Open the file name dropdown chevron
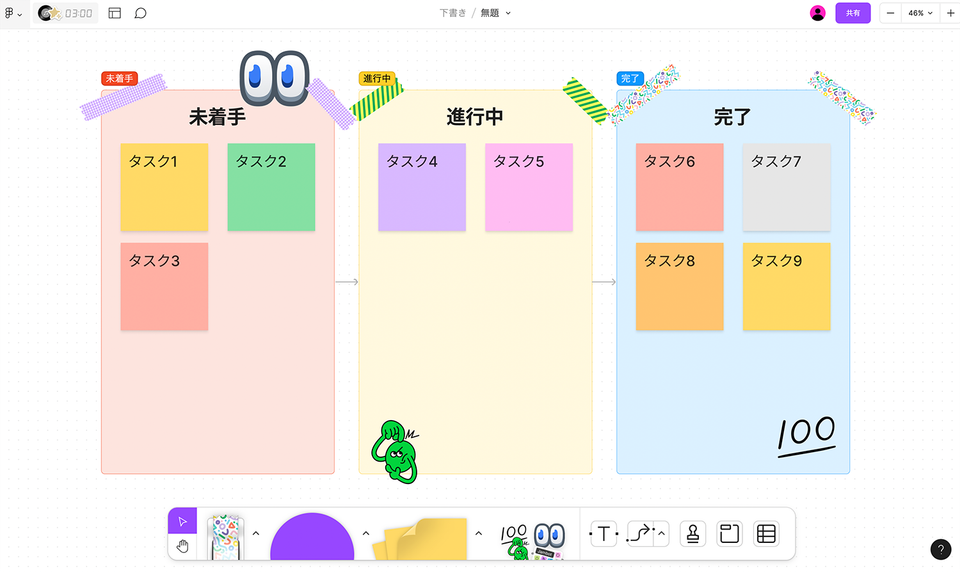The image size is (960, 572). [x=508, y=13]
